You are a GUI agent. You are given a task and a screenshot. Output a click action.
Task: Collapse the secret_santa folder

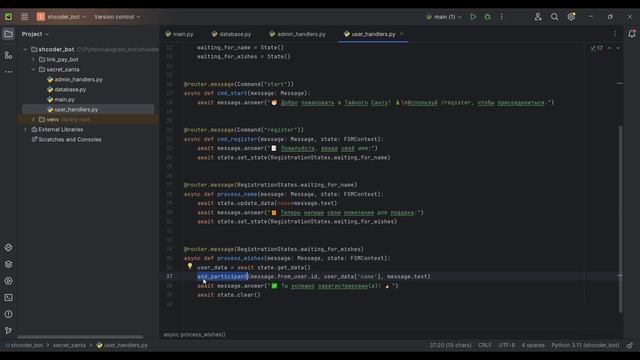tap(33, 69)
